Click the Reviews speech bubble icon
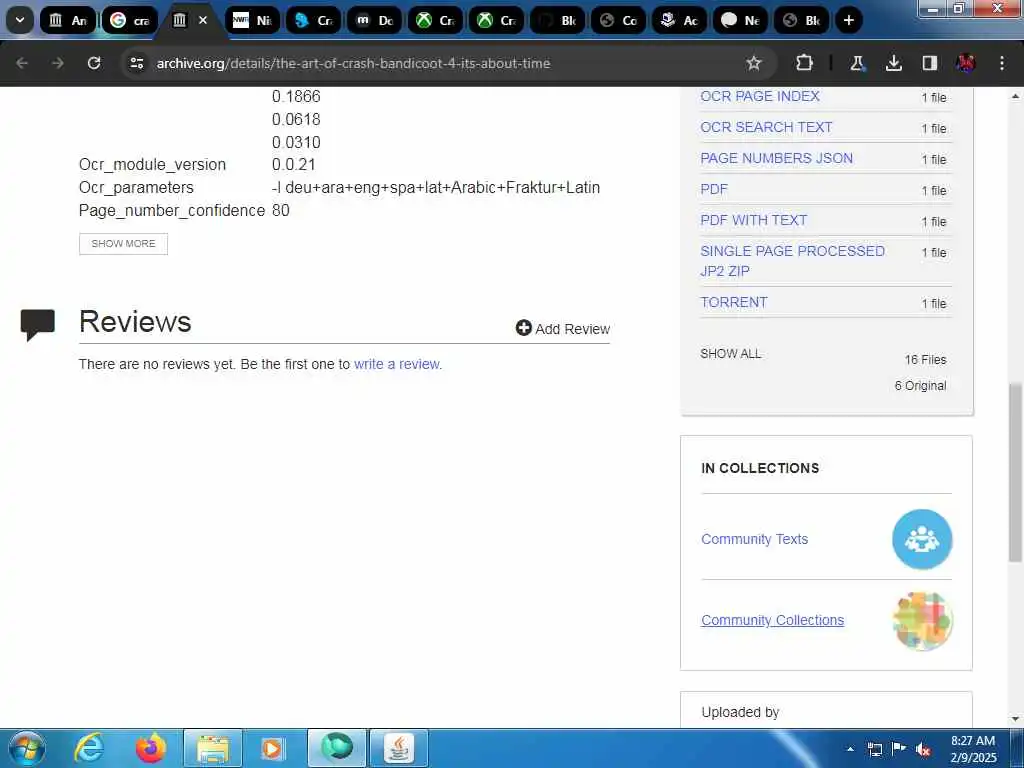The height and width of the screenshot is (768, 1024). pyautogui.click(x=37, y=325)
